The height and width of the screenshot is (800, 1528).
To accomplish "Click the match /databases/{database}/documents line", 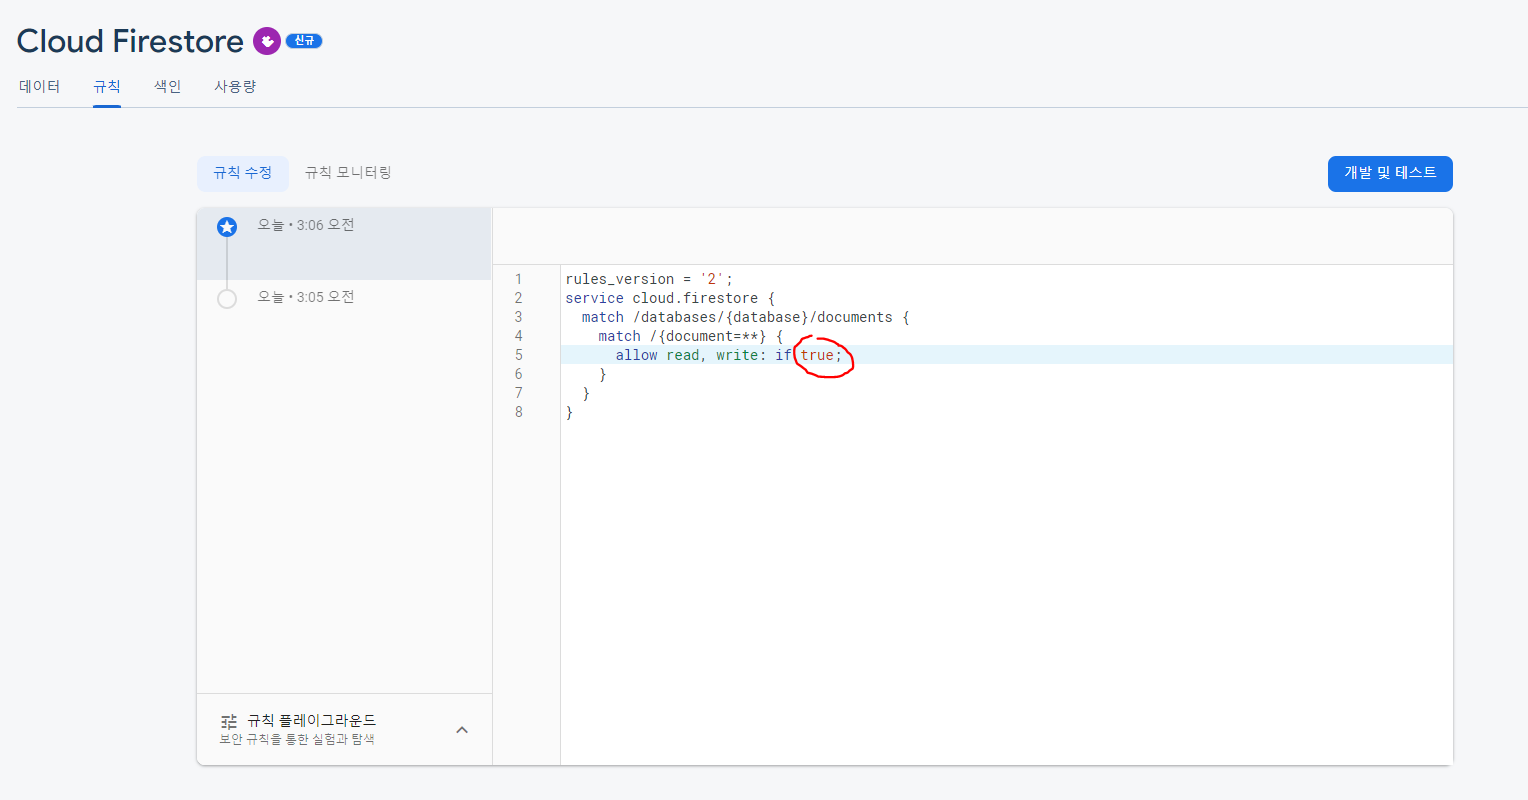I will 746,317.
